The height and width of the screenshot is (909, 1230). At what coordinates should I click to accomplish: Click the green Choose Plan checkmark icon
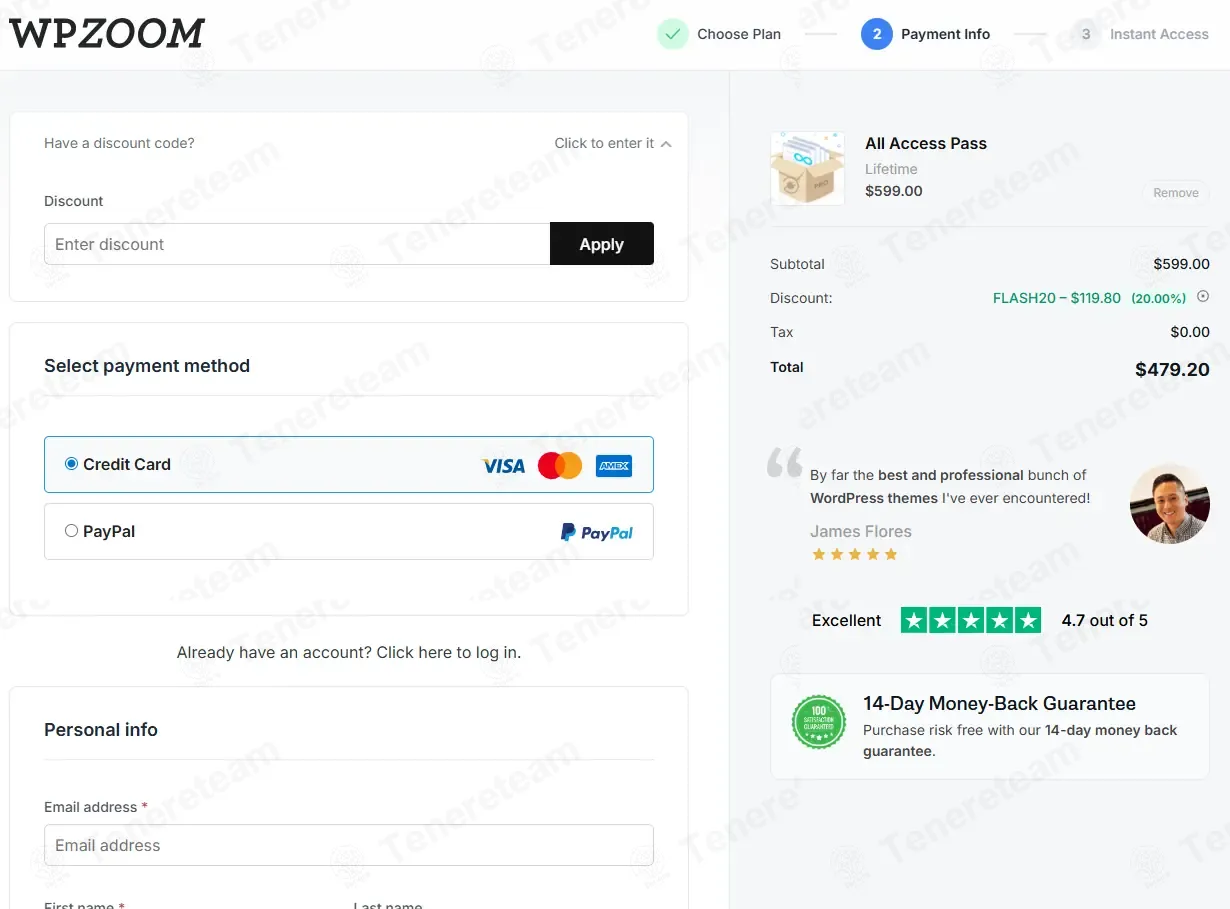pos(673,34)
